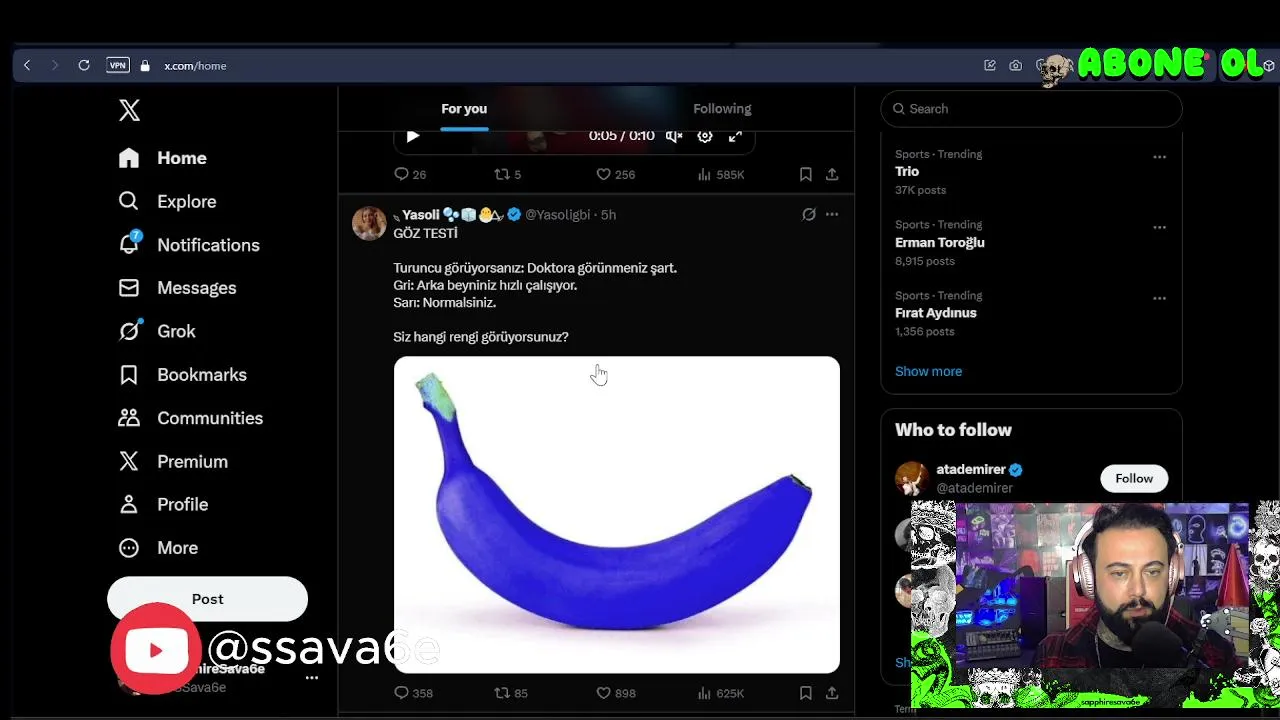Open Explore page
This screenshot has width=1280, height=720.
tap(167, 201)
